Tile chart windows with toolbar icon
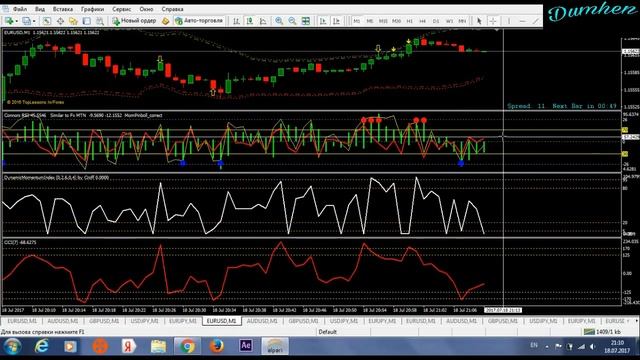This screenshot has width=640, height=360. 306,21
